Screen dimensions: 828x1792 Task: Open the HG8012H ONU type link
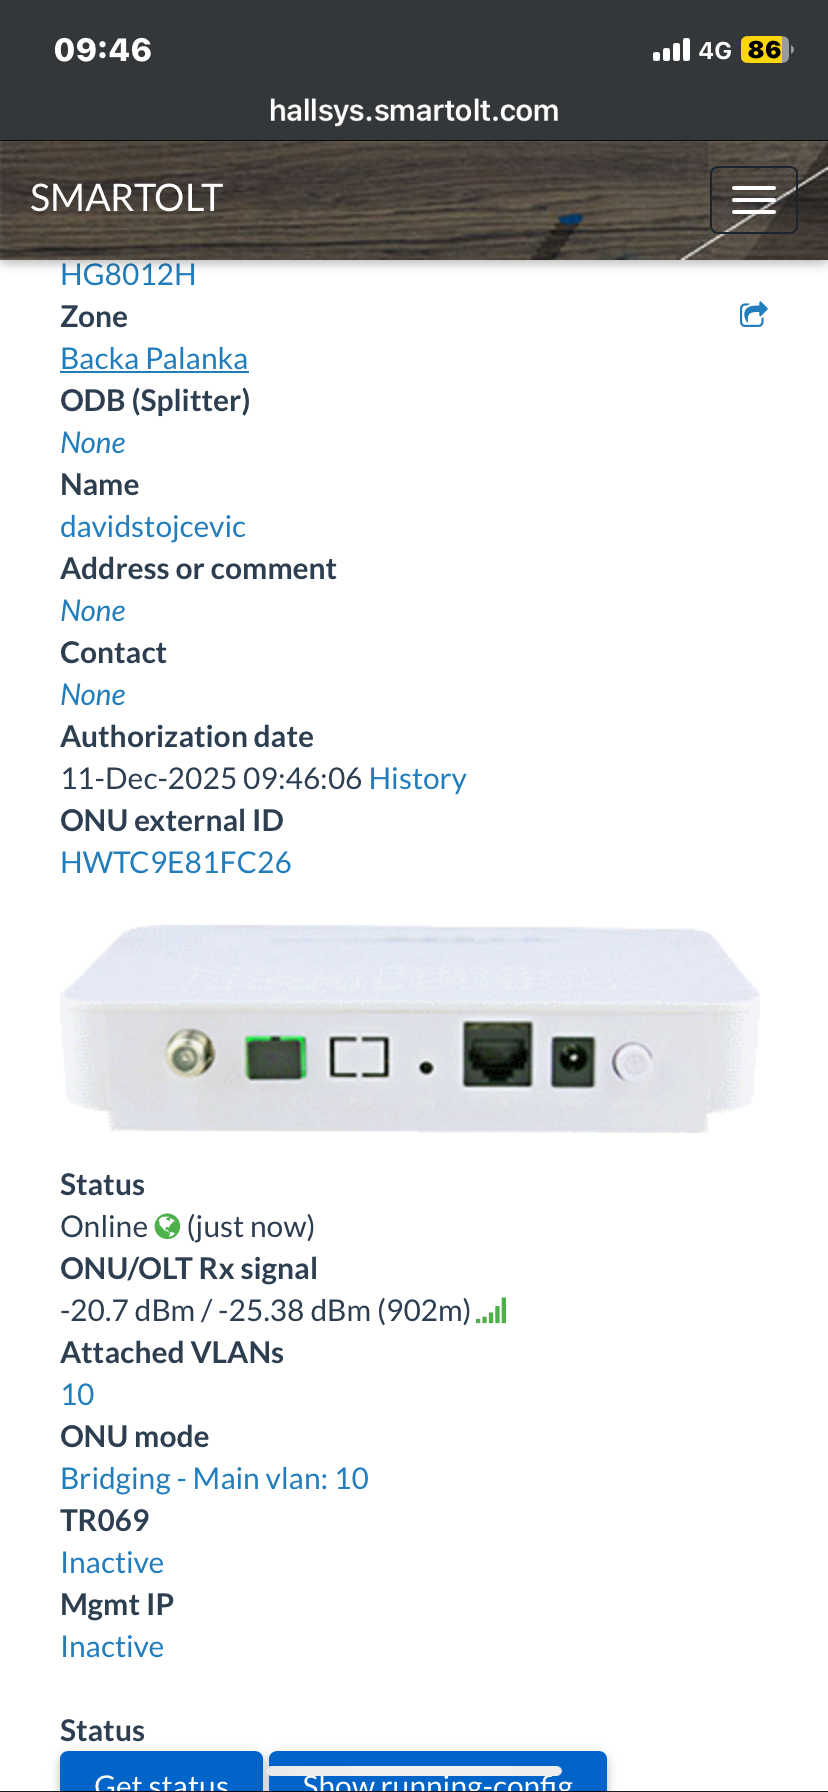tap(128, 274)
